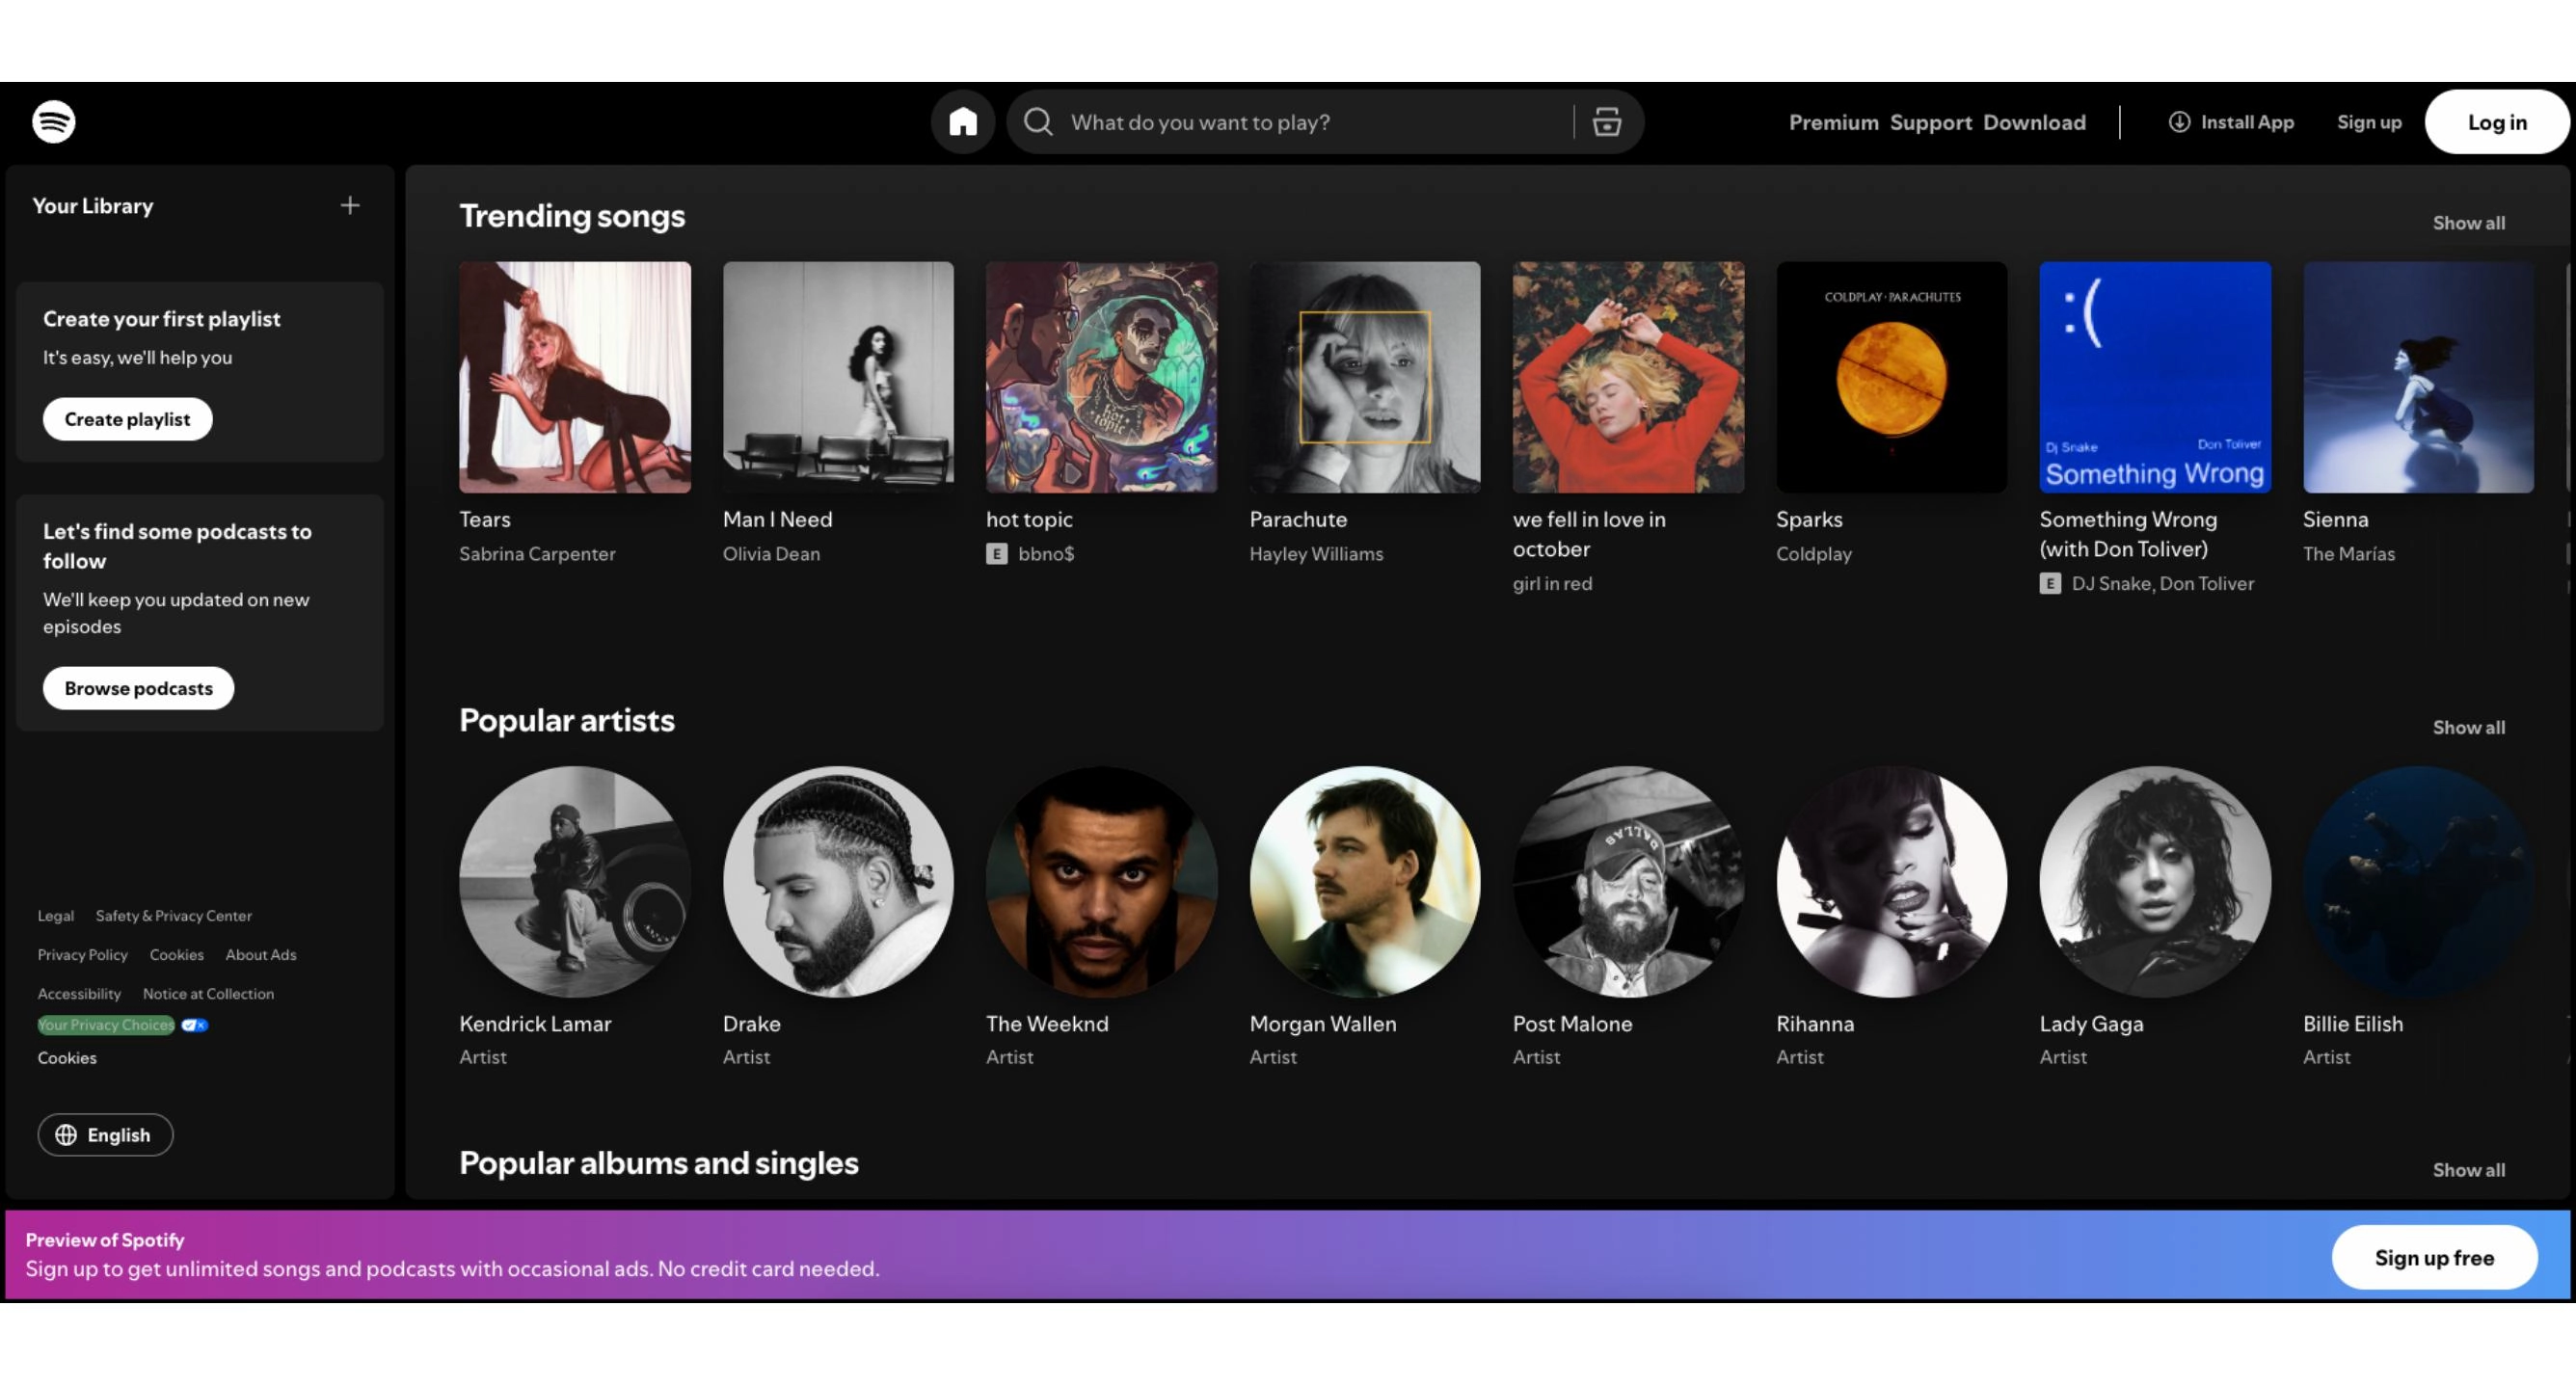Open Post Malone artist photo
Image resolution: width=2576 pixels, height=1386 pixels.
pos(1628,882)
